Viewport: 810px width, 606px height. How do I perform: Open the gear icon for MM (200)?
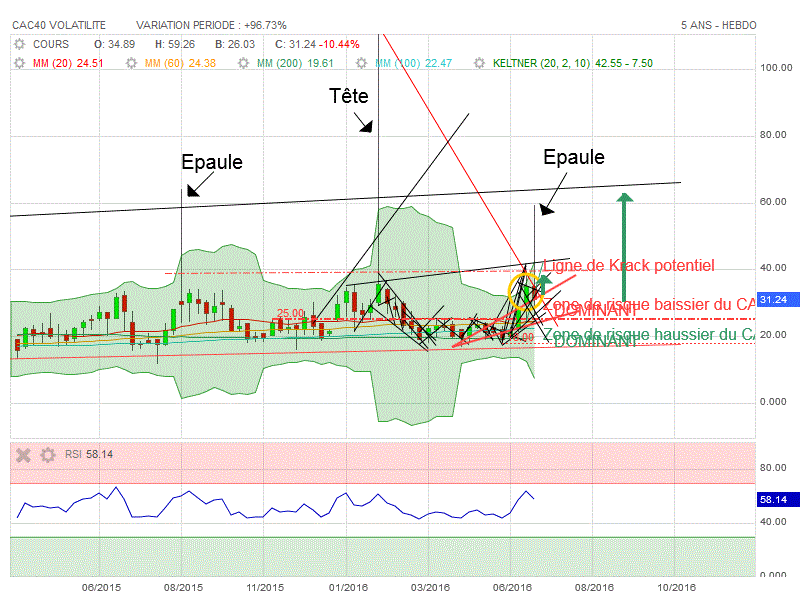coord(243,63)
